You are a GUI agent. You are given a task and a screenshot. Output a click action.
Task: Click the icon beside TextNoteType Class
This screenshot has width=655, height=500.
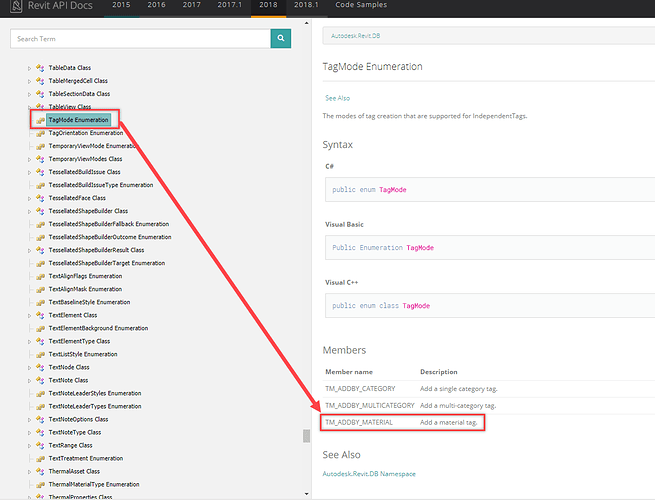(x=40, y=432)
